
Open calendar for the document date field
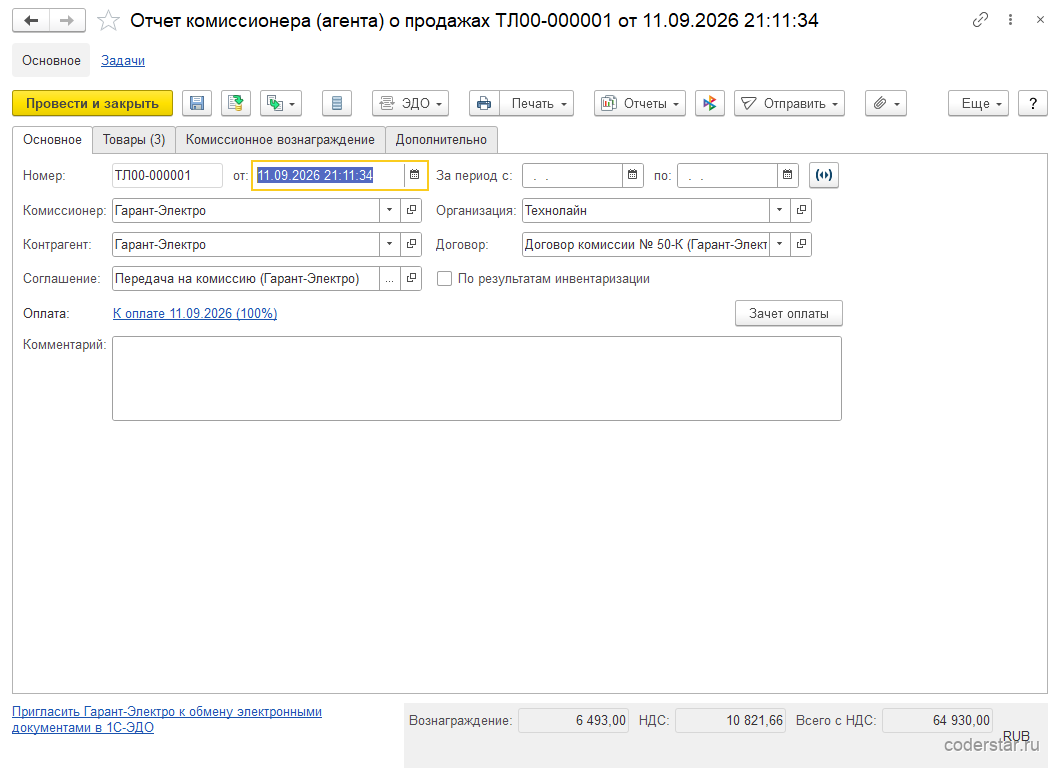[x=415, y=175]
